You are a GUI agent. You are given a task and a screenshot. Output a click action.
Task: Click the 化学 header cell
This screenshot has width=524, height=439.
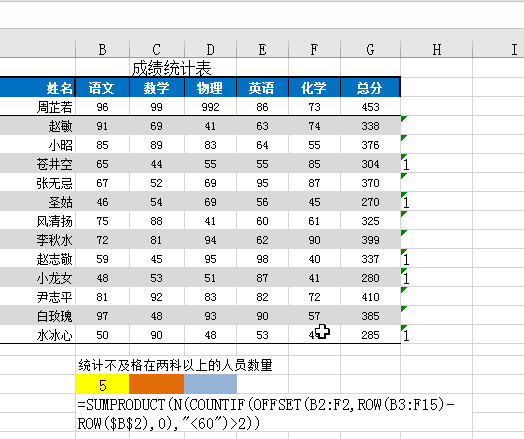click(x=314, y=88)
